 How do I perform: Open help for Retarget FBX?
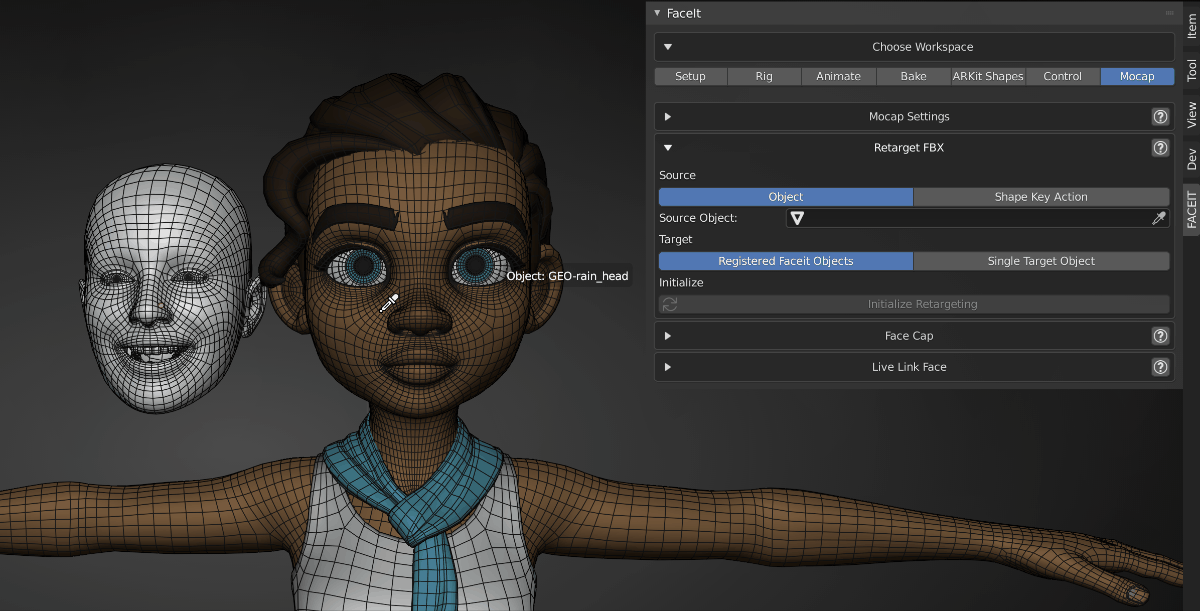pyautogui.click(x=1160, y=148)
